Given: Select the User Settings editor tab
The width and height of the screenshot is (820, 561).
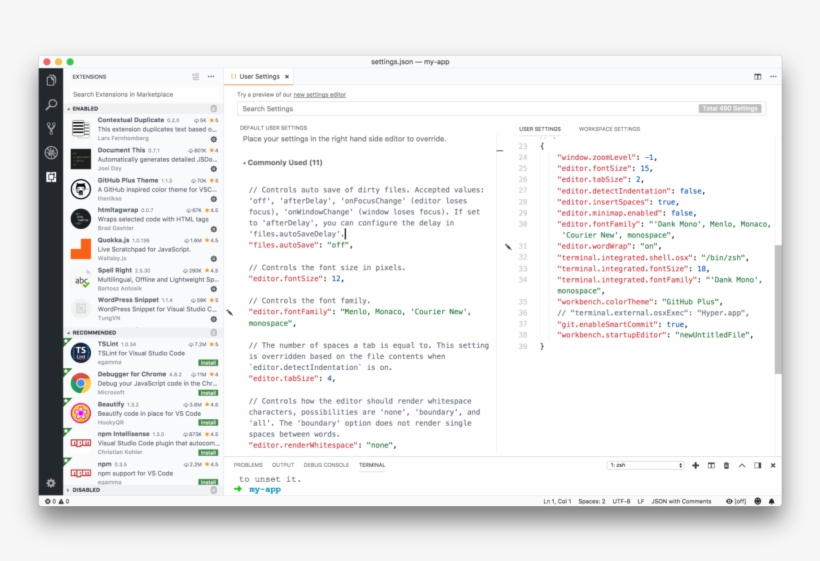Looking at the screenshot, I should (x=259, y=76).
